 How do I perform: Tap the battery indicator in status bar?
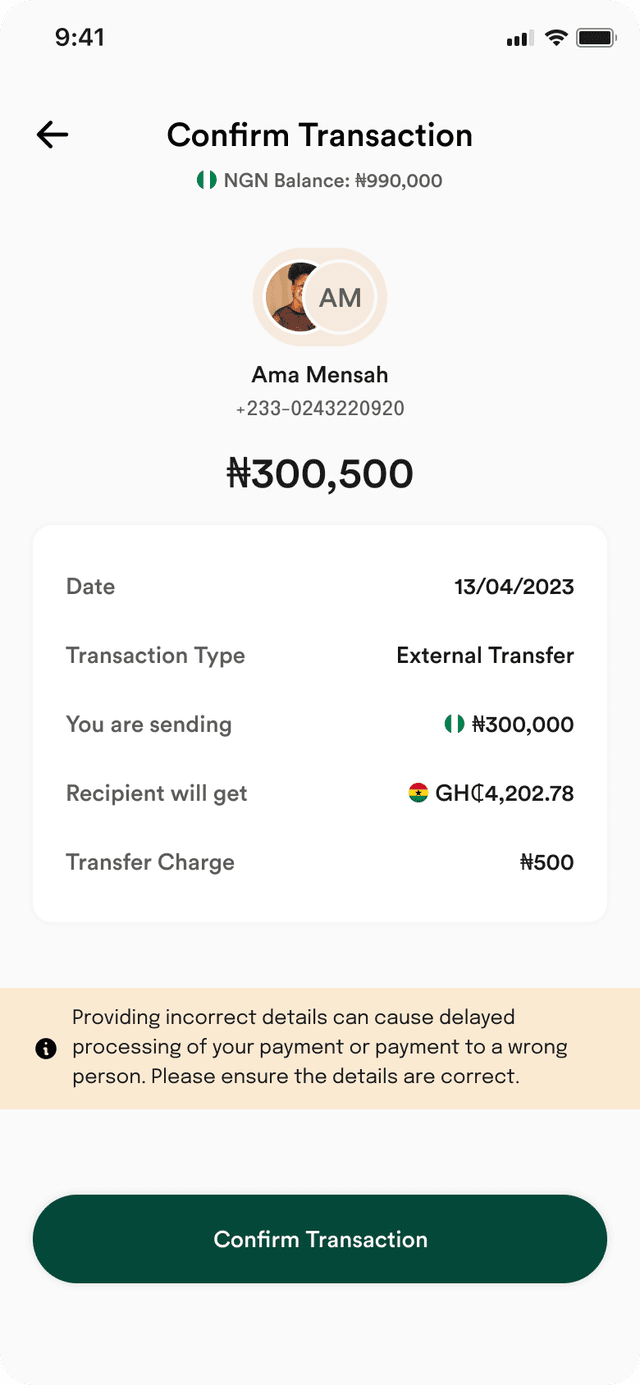(x=596, y=38)
